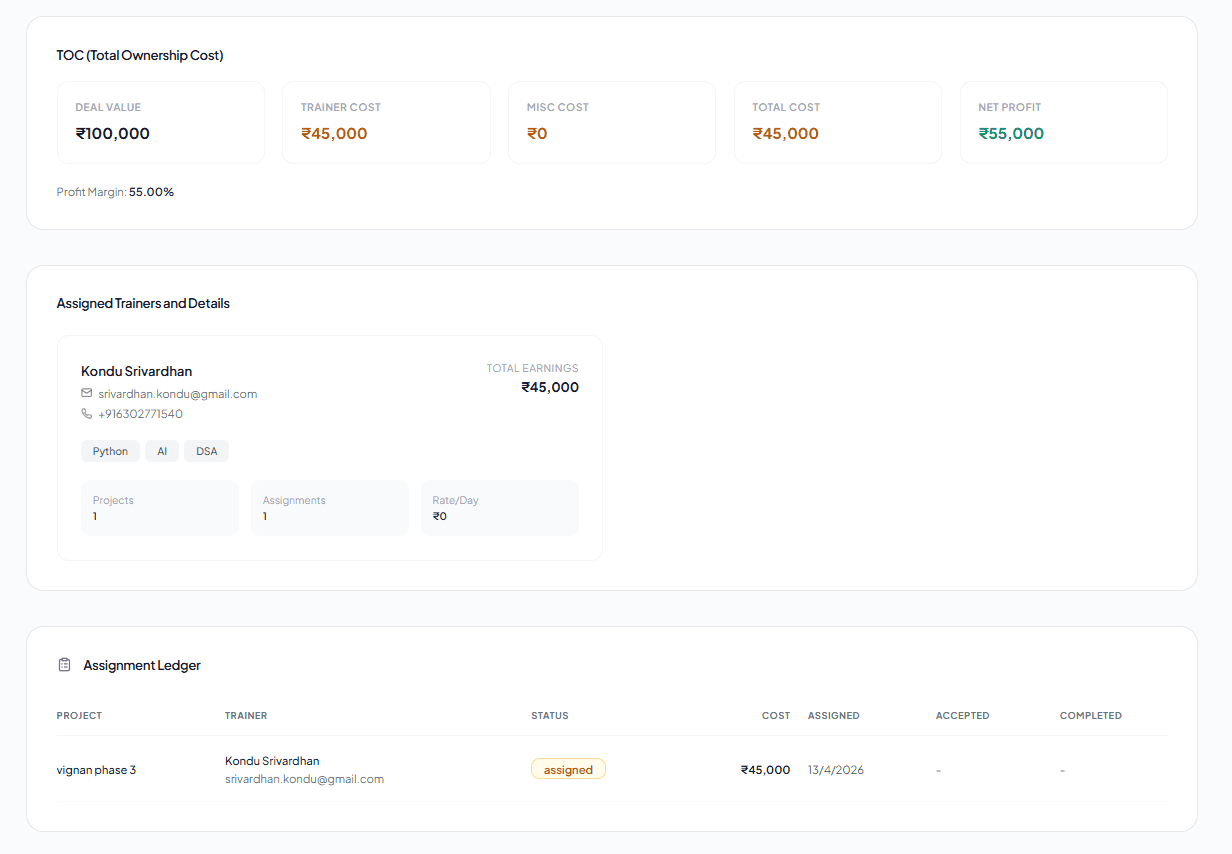Screen dimensions: 1232x854
Task: Click the assigned status badge
Action: coord(568,769)
